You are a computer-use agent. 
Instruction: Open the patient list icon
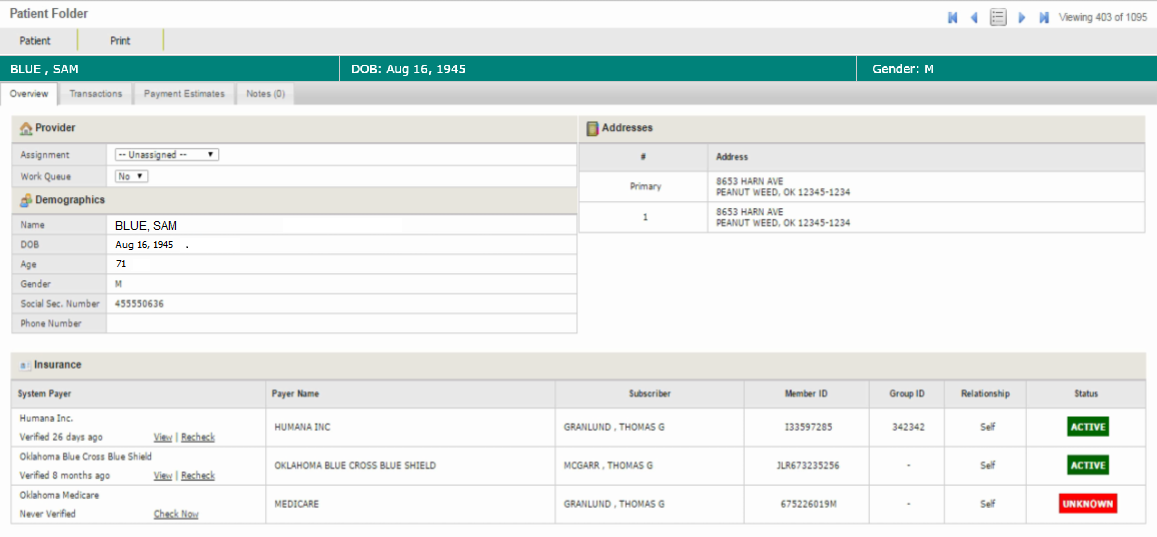(998, 18)
